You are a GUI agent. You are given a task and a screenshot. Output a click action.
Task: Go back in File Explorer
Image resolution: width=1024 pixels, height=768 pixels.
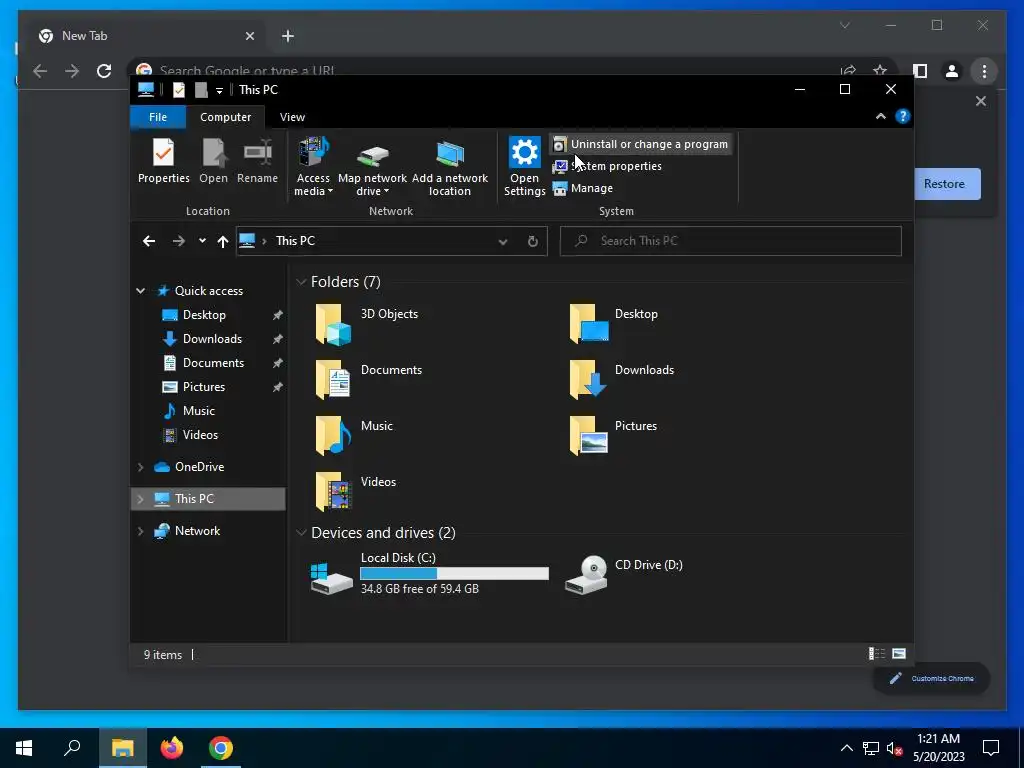tap(149, 241)
